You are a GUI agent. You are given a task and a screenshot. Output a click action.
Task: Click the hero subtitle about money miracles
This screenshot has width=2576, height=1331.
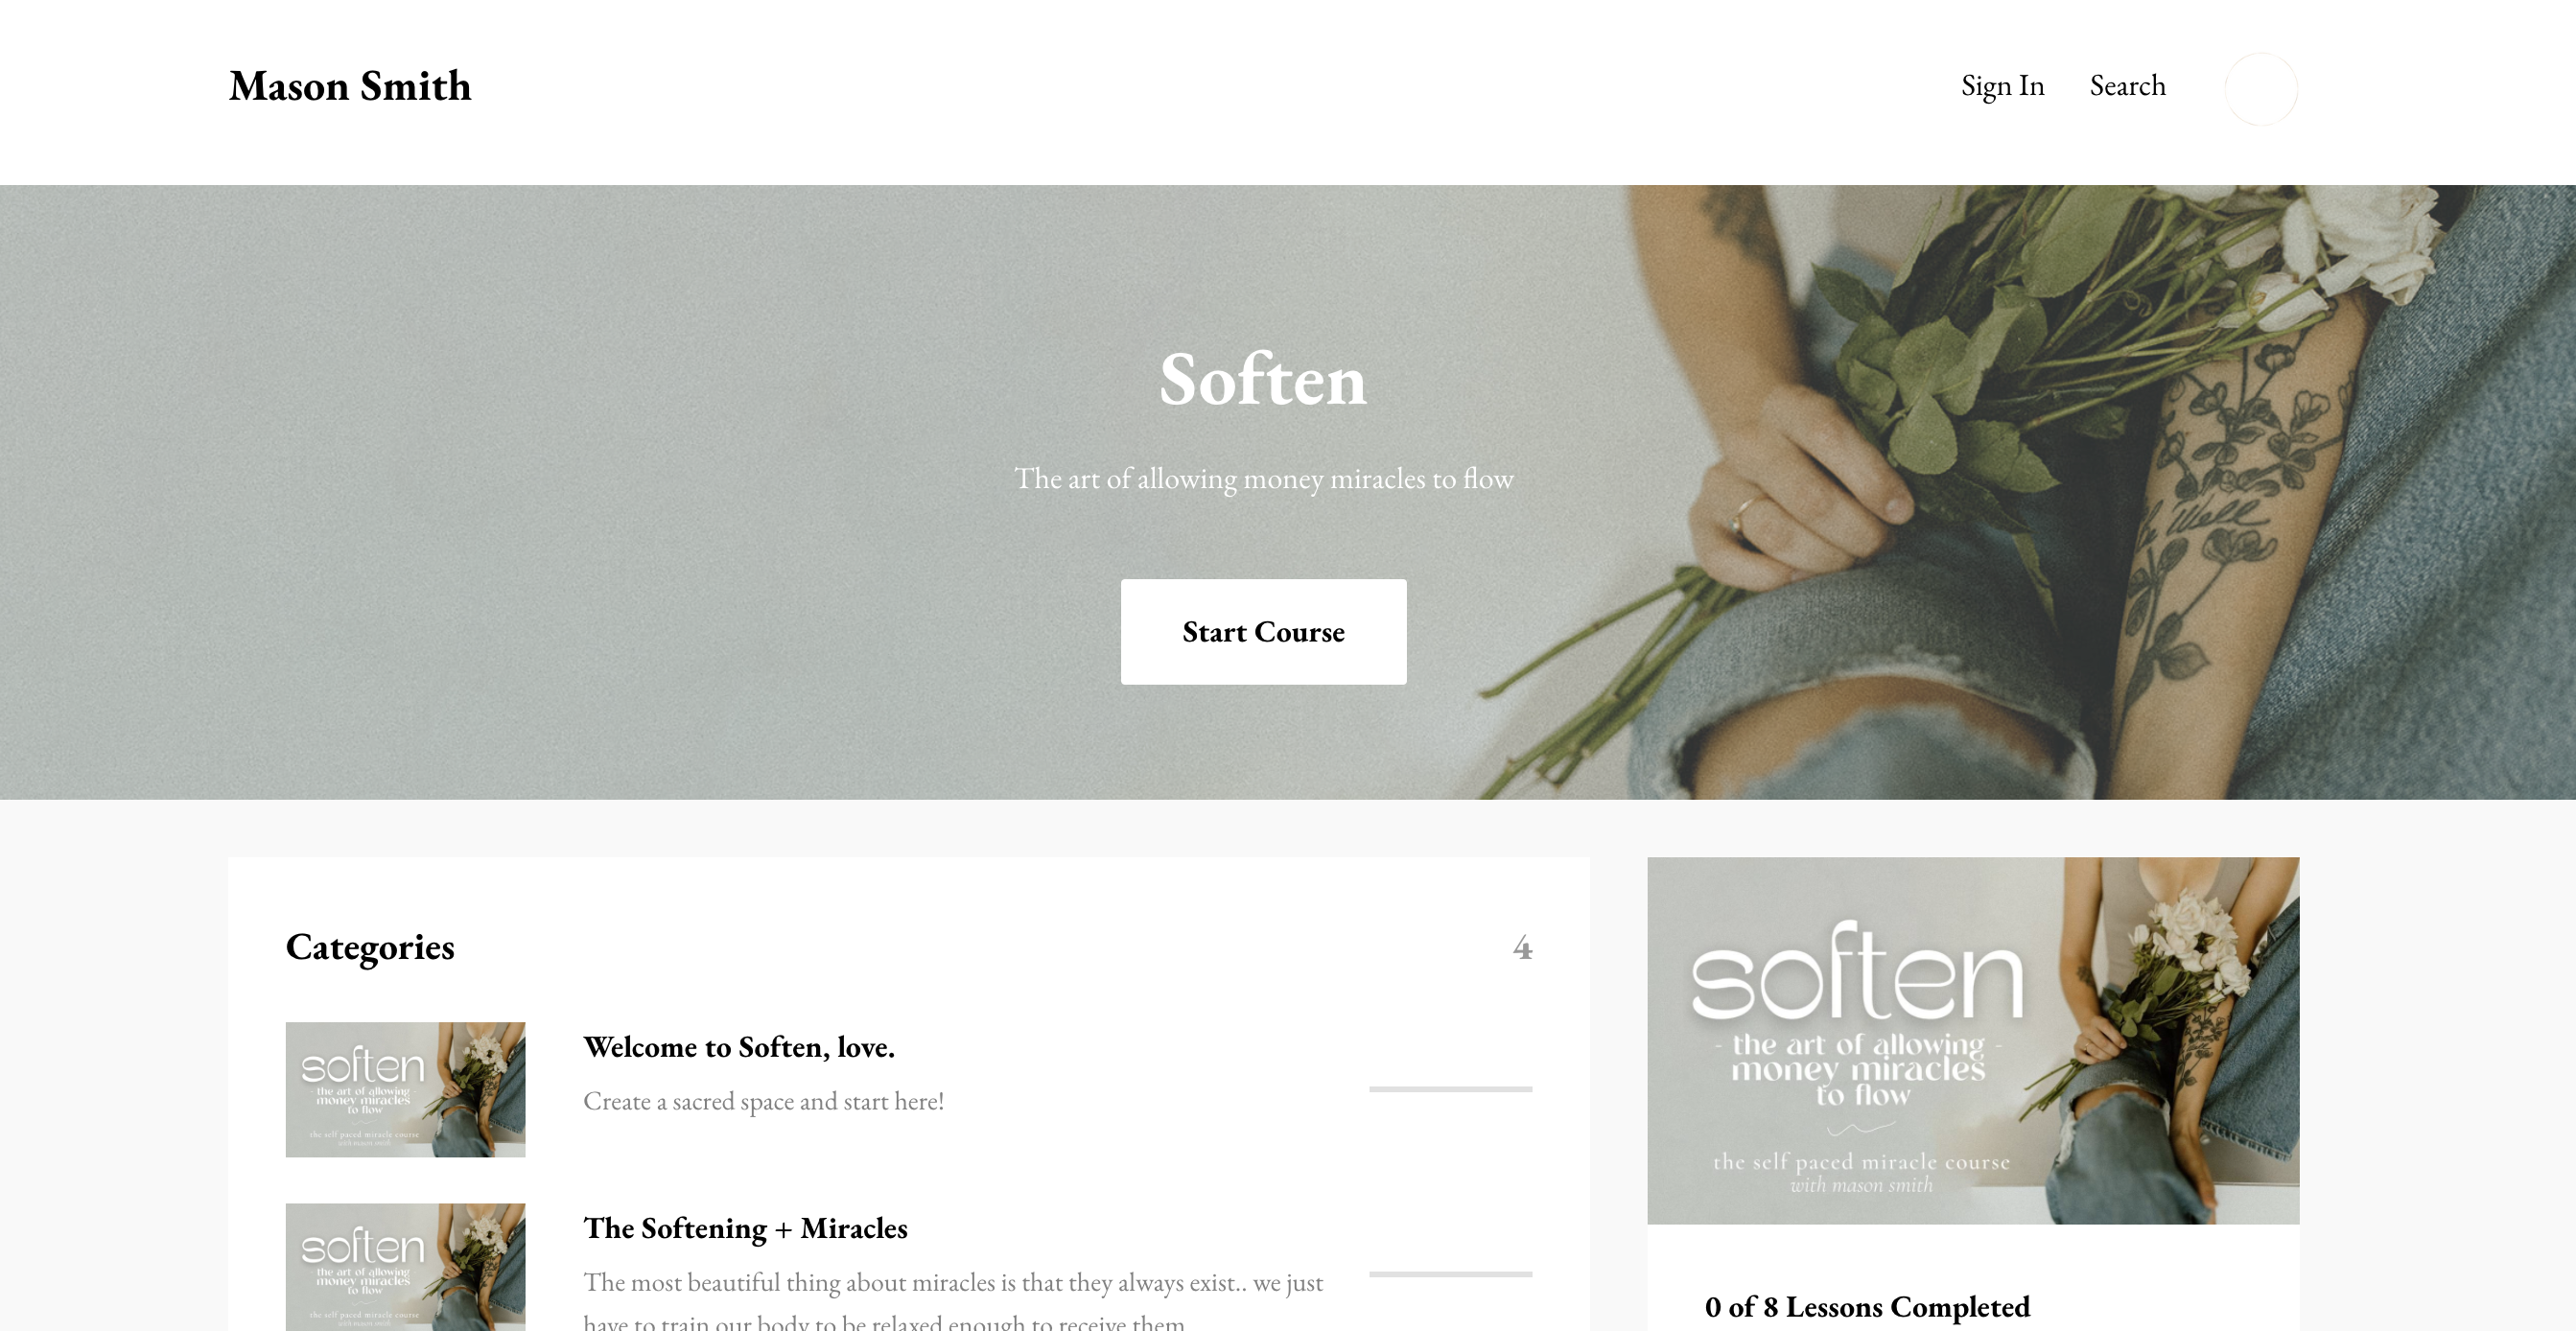tap(1263, 479)
